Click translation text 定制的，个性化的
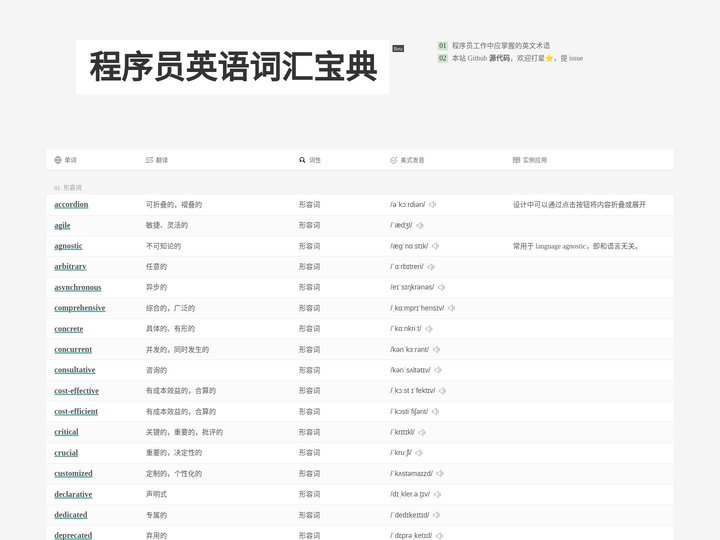Viewport: 720px width, 540px height. [x=174, y=473]
